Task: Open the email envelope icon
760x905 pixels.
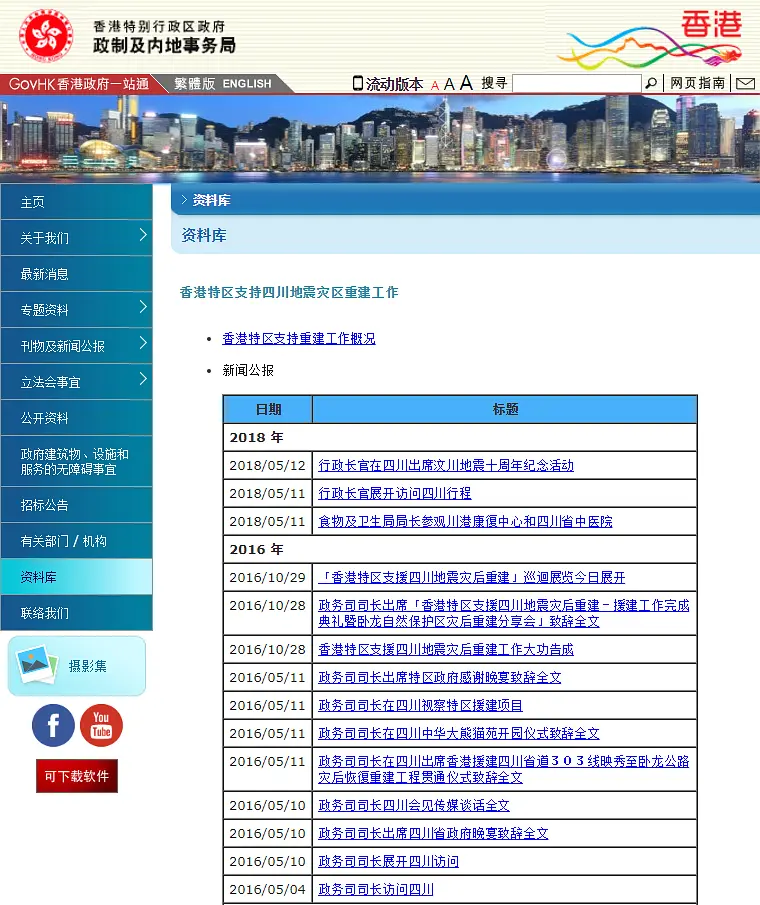Action: (745, 84)
